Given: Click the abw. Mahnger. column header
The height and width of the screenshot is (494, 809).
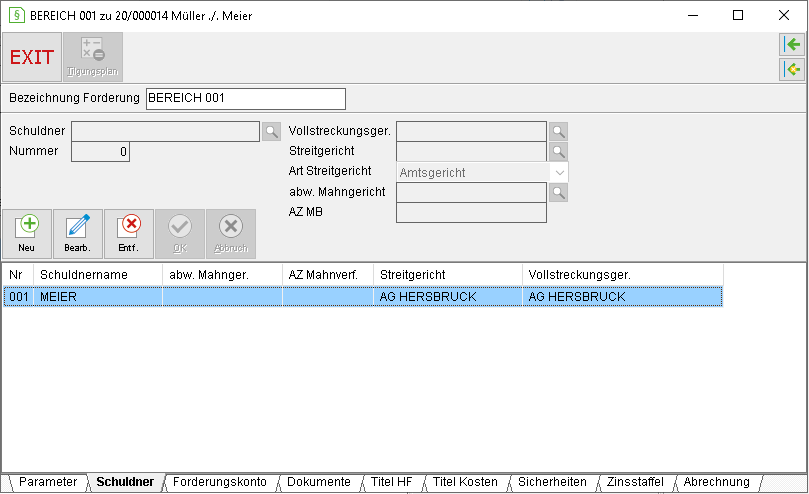Looking at the screenshot, I should click(222, 275).
